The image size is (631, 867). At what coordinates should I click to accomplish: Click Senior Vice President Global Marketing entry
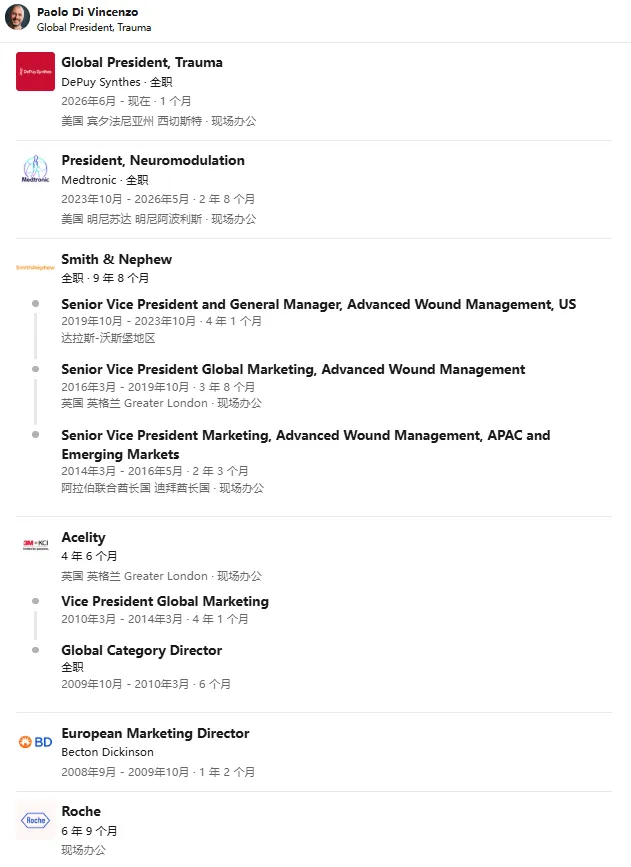coord(293,369)
